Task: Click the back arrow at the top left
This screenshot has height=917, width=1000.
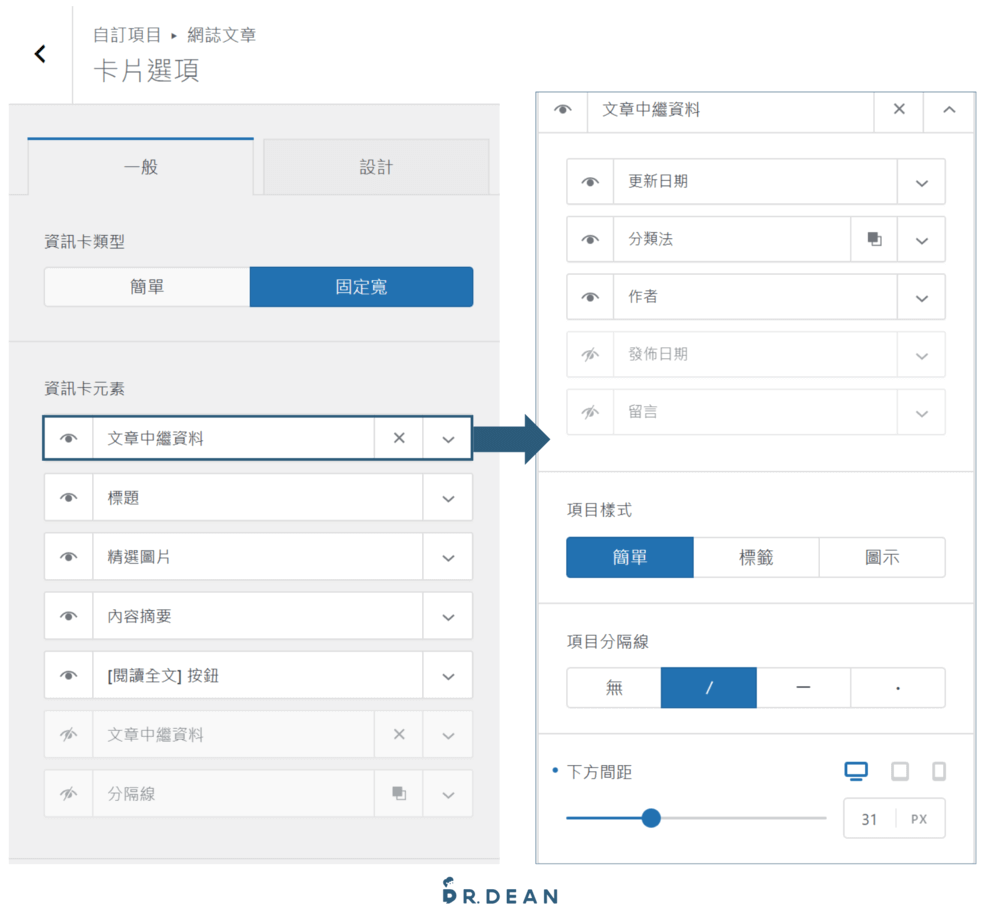Action: click(40, 53)
